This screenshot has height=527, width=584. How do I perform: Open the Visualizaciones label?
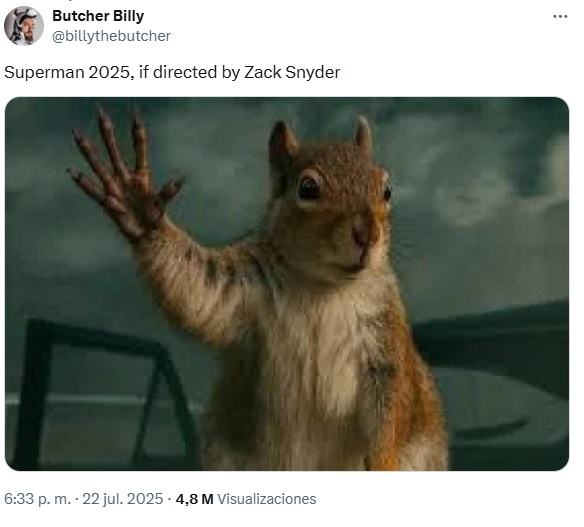[267, 499]
